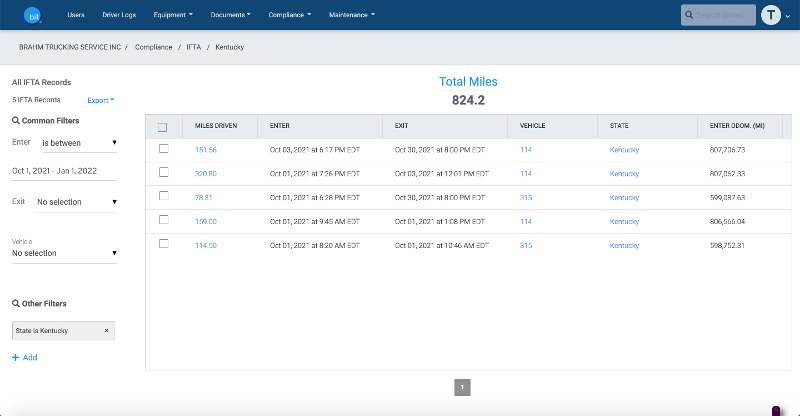Open the 320.60 miles driven record
The height and width of the screenshot is (416, 800).
click(x=205, y=173)
